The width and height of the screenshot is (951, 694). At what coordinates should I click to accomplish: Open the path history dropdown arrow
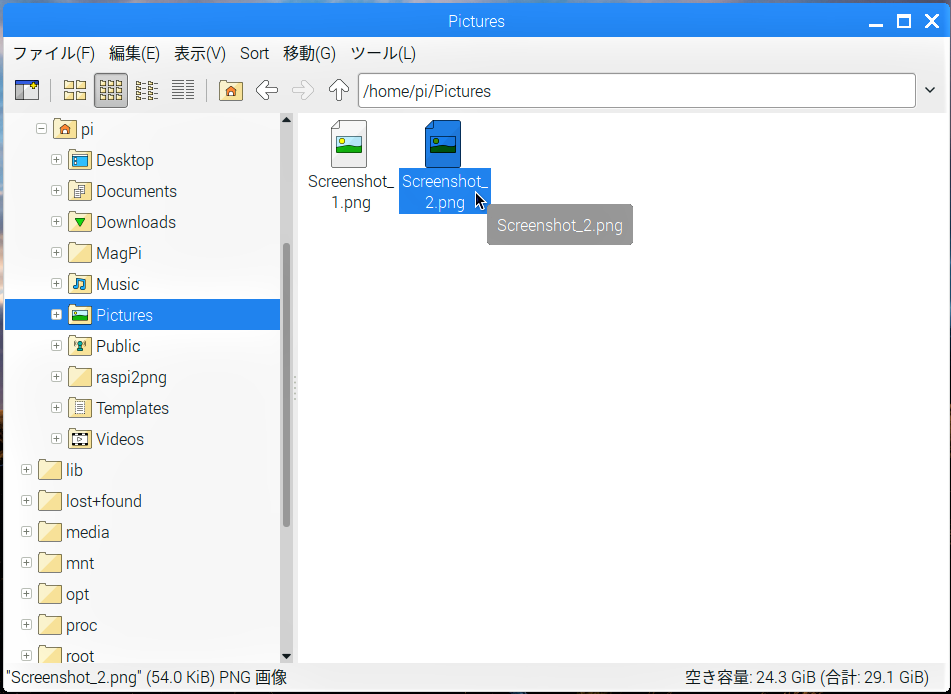coord(930,90)
